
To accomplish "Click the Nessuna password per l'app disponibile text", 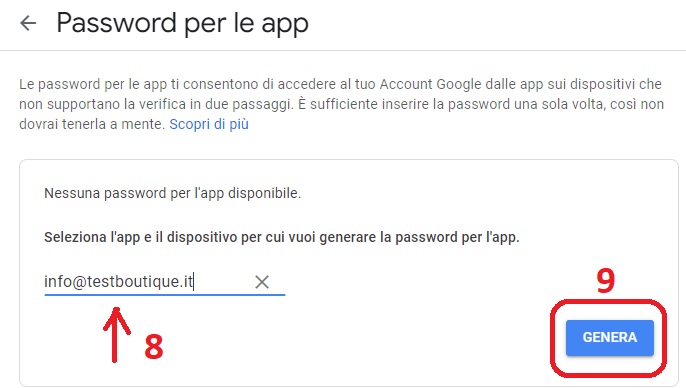I will 172,193.
